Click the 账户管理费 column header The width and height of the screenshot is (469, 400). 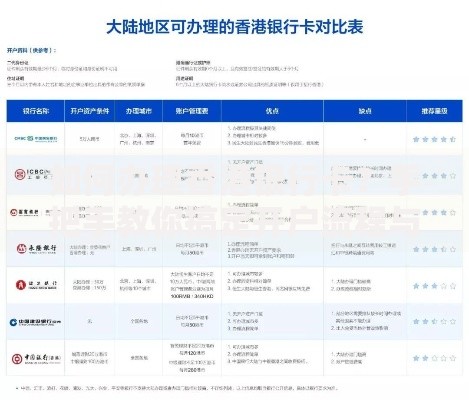tap(192, 111)
